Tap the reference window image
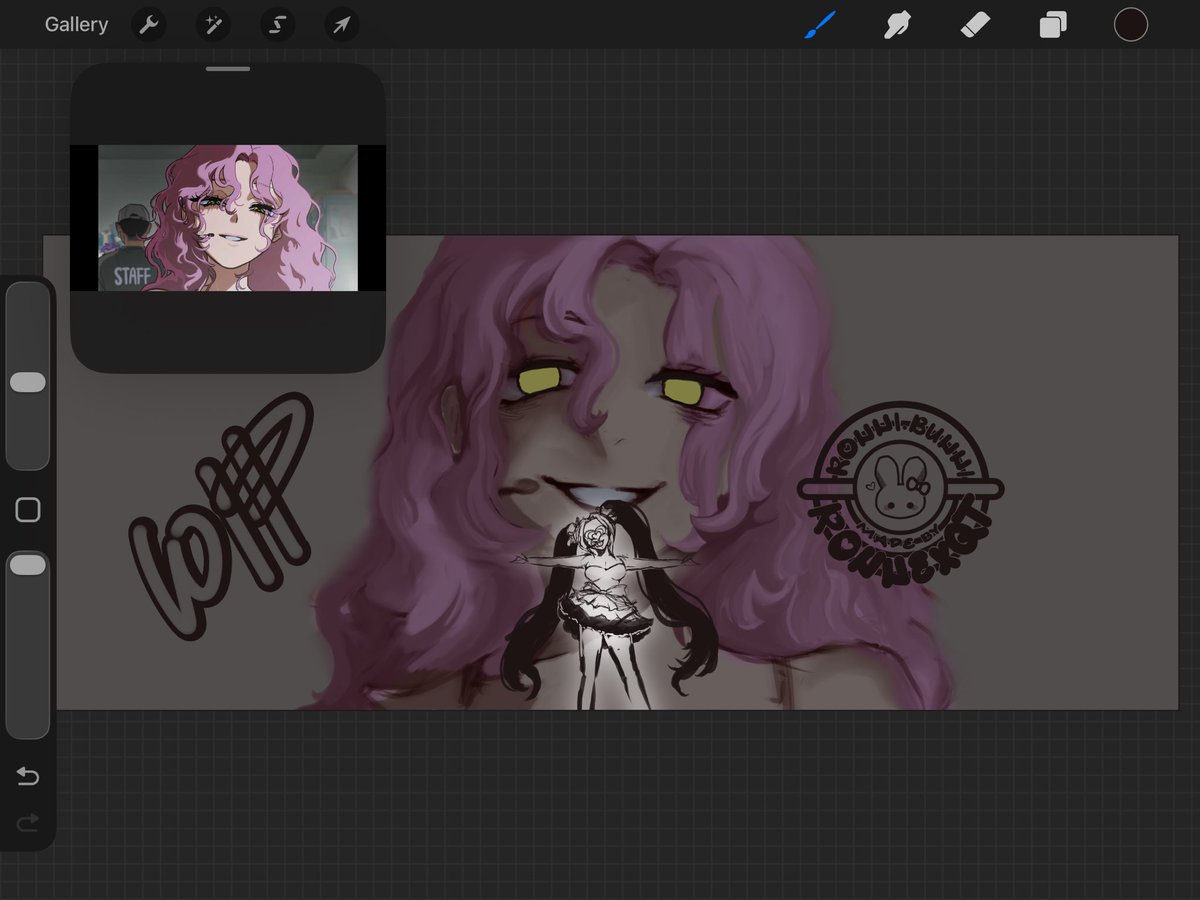 (x=228, y=218)
